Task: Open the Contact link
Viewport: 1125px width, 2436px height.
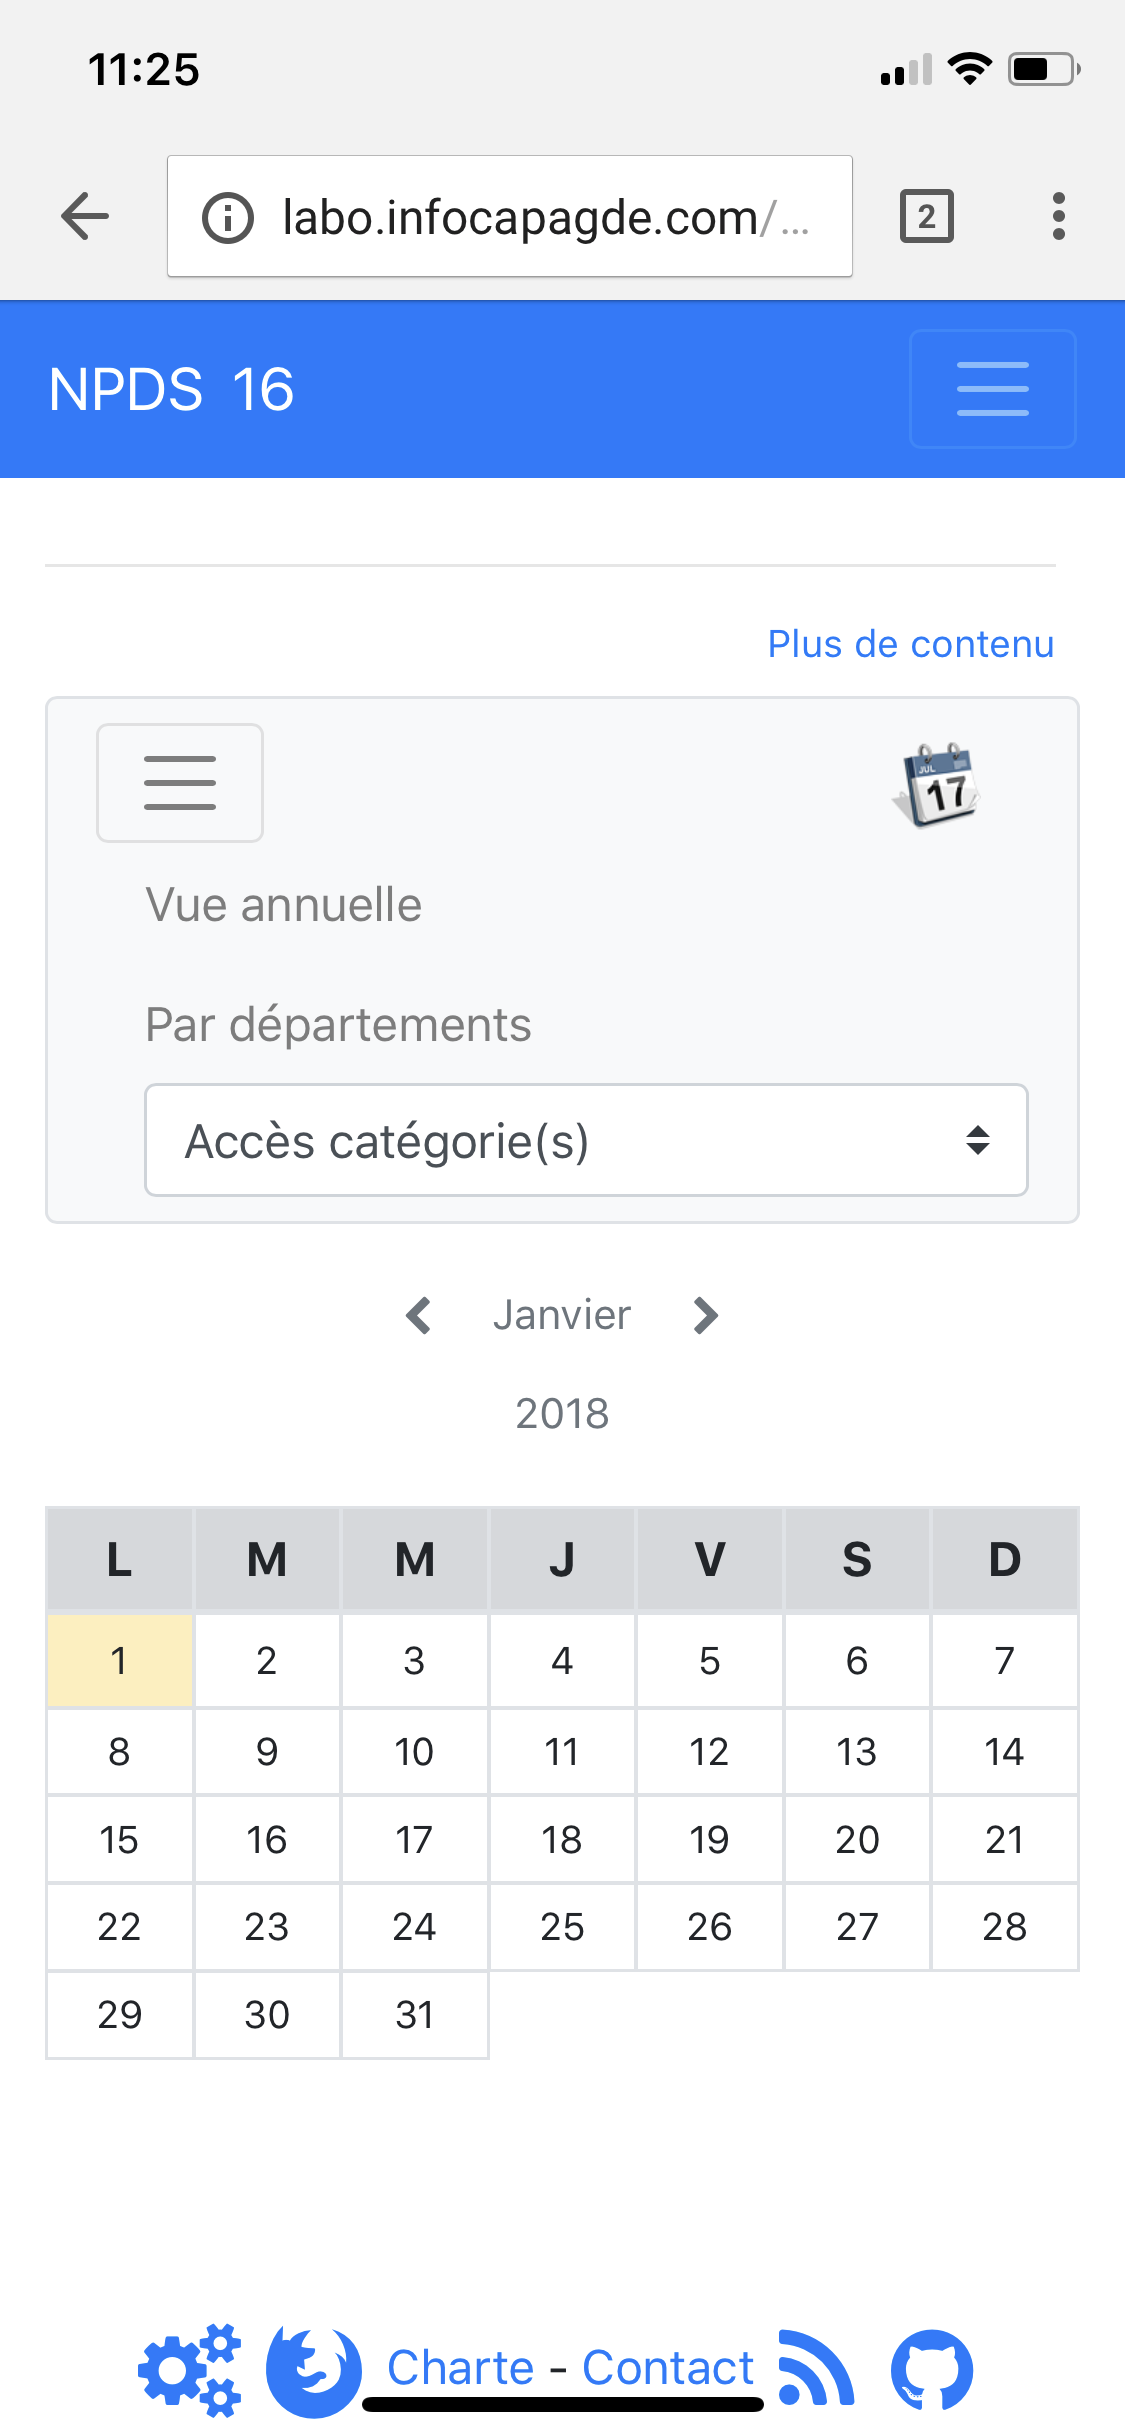Action: pos(668,2368)
